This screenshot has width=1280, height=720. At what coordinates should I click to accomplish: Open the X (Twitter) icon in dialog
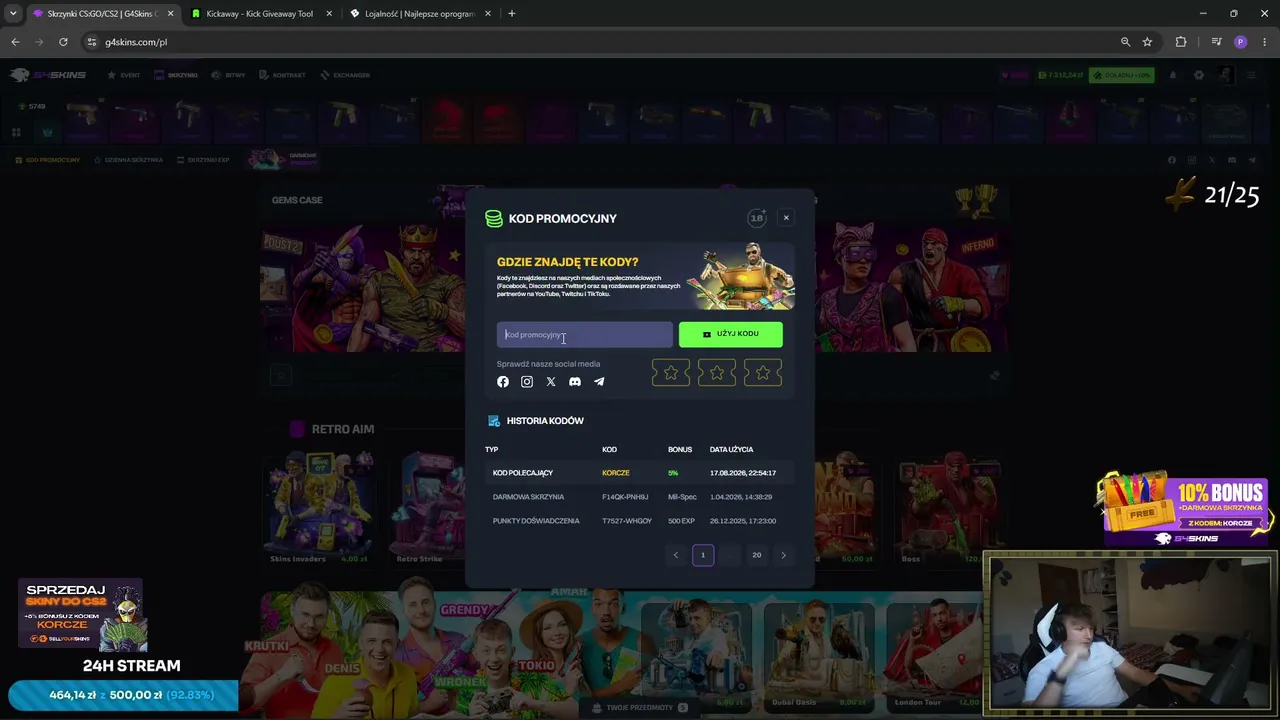click(x=551, y=382)
